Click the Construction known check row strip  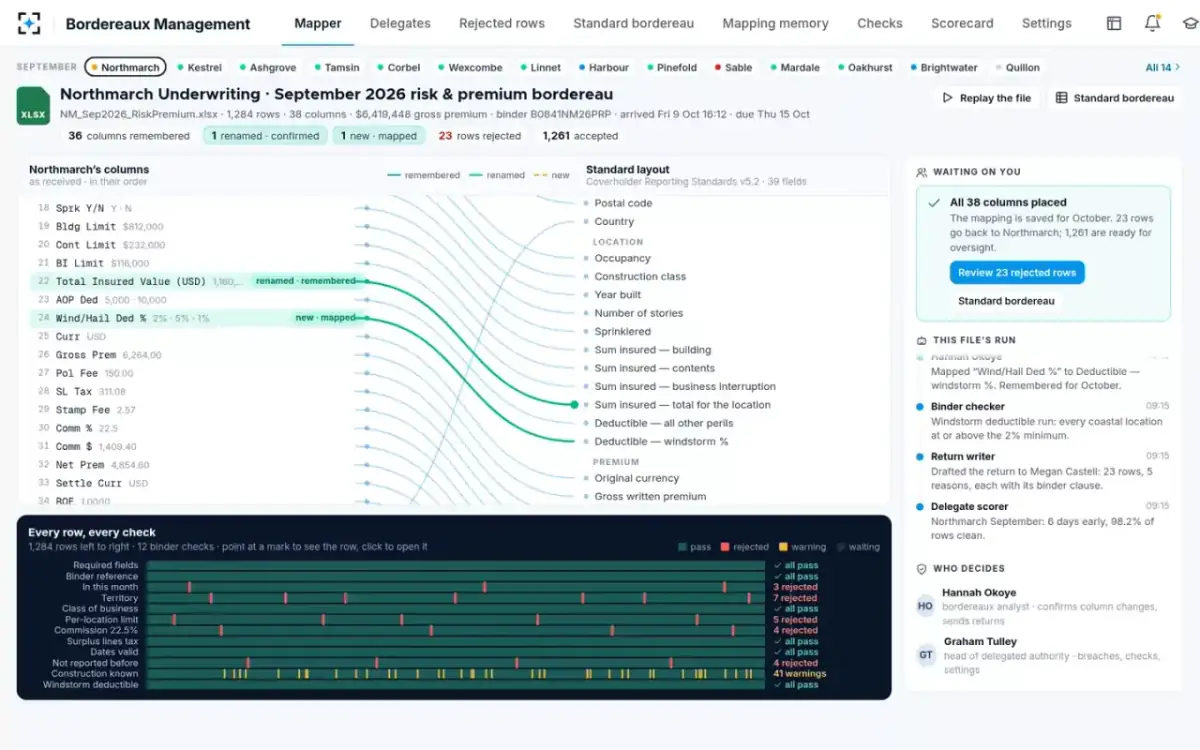coord(456,674)
